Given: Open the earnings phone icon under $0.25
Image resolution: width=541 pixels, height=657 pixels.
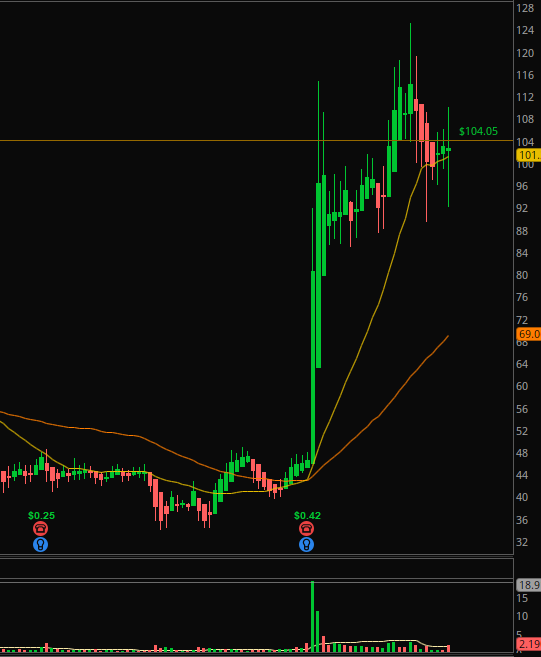Looking at the screenshot, I should [41, 529].
